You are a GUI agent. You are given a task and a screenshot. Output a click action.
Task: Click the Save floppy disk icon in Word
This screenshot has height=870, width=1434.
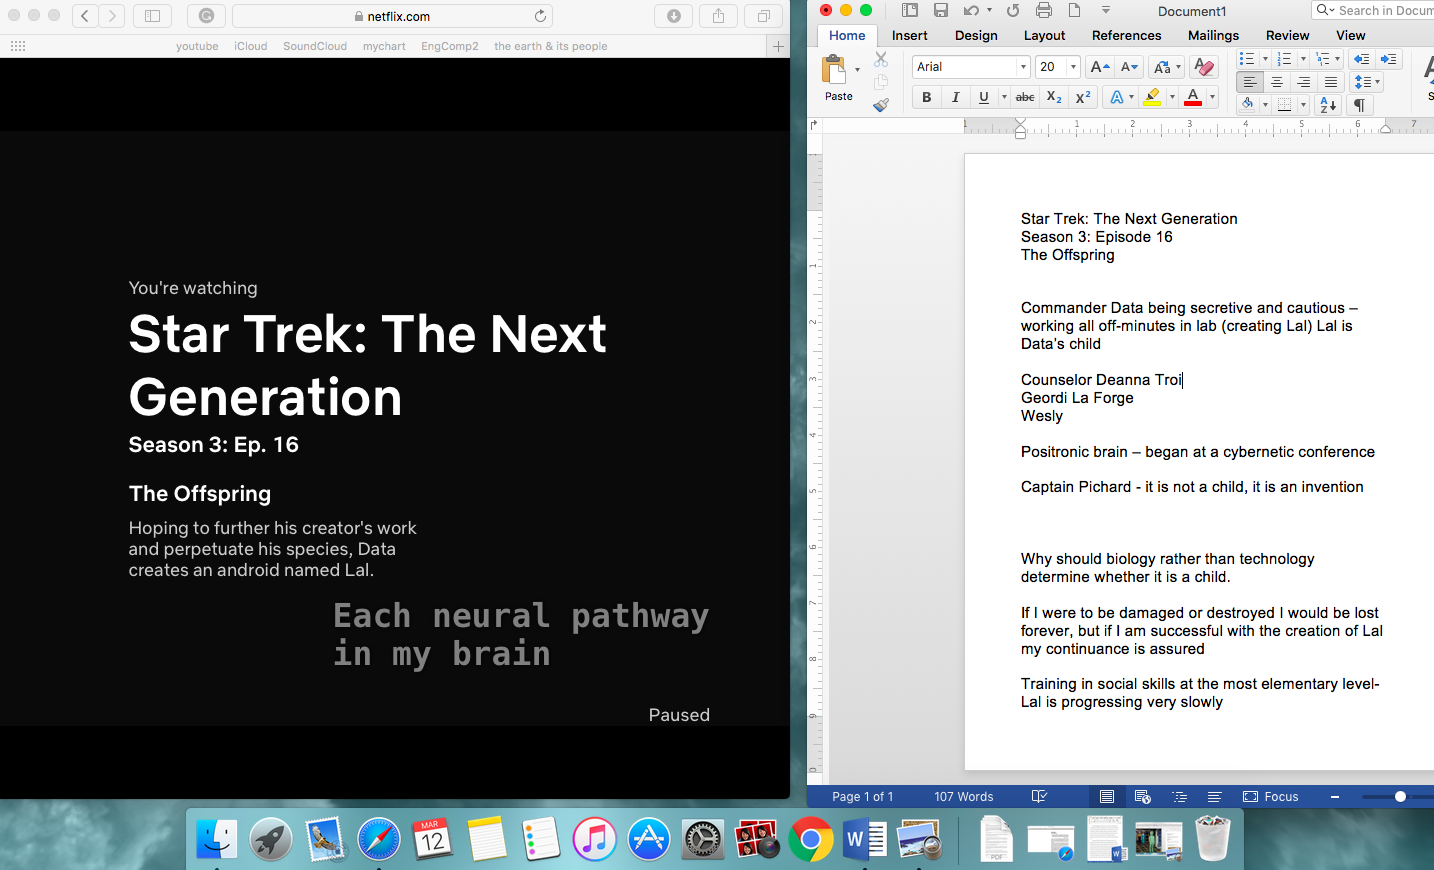pos(941,10)
